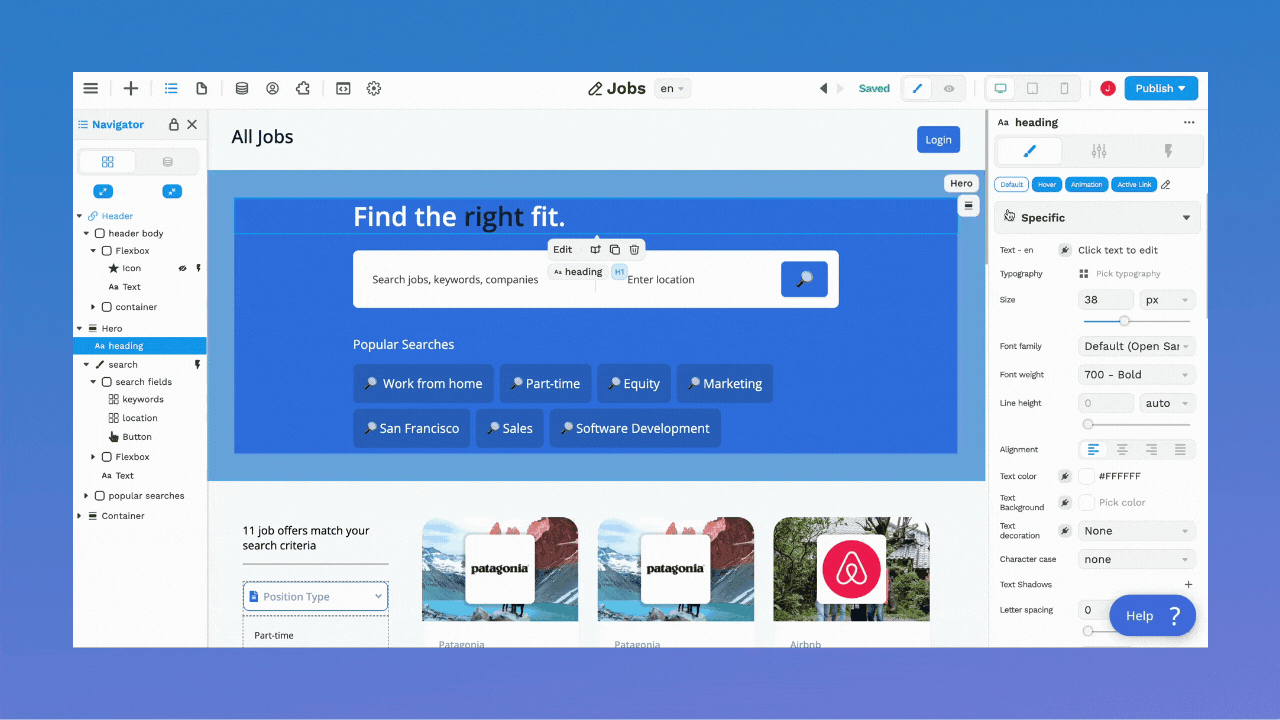The height and width of the screenshot is (720, 1280).
Task: Click the bind icon beside Text color
Action: pos(1064,476)
